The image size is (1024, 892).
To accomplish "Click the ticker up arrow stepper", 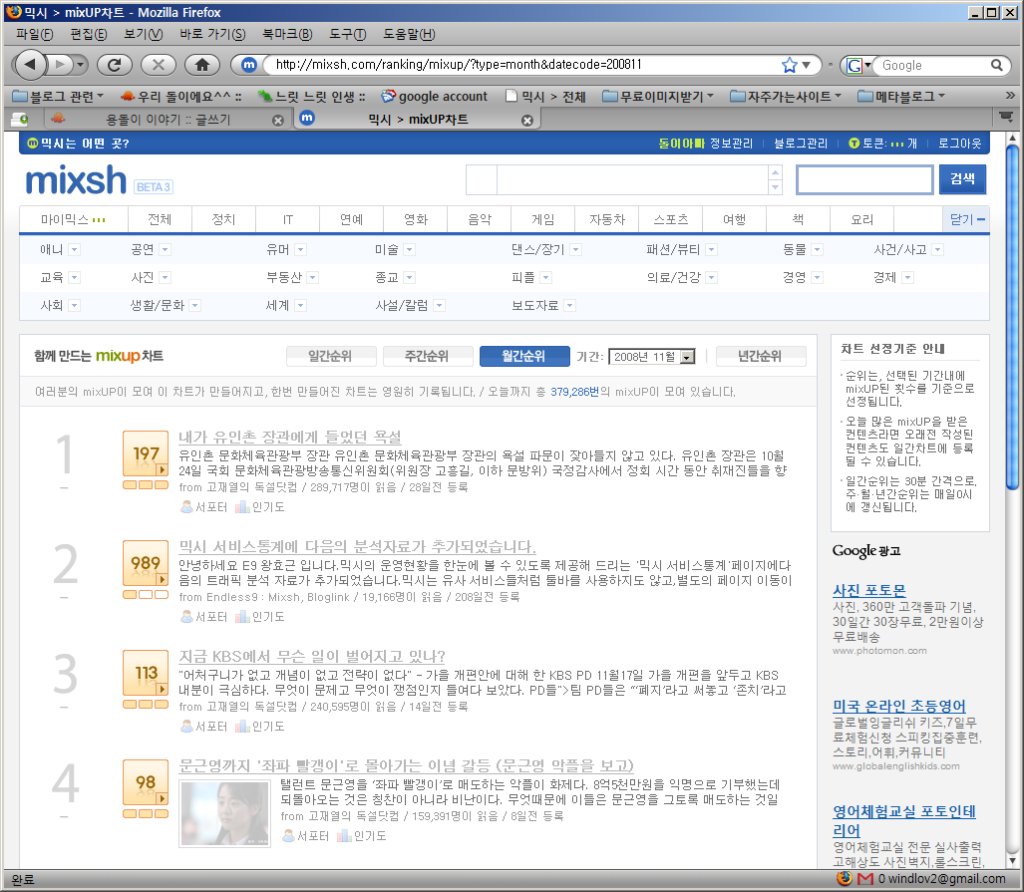I will (x=775, y=172).
